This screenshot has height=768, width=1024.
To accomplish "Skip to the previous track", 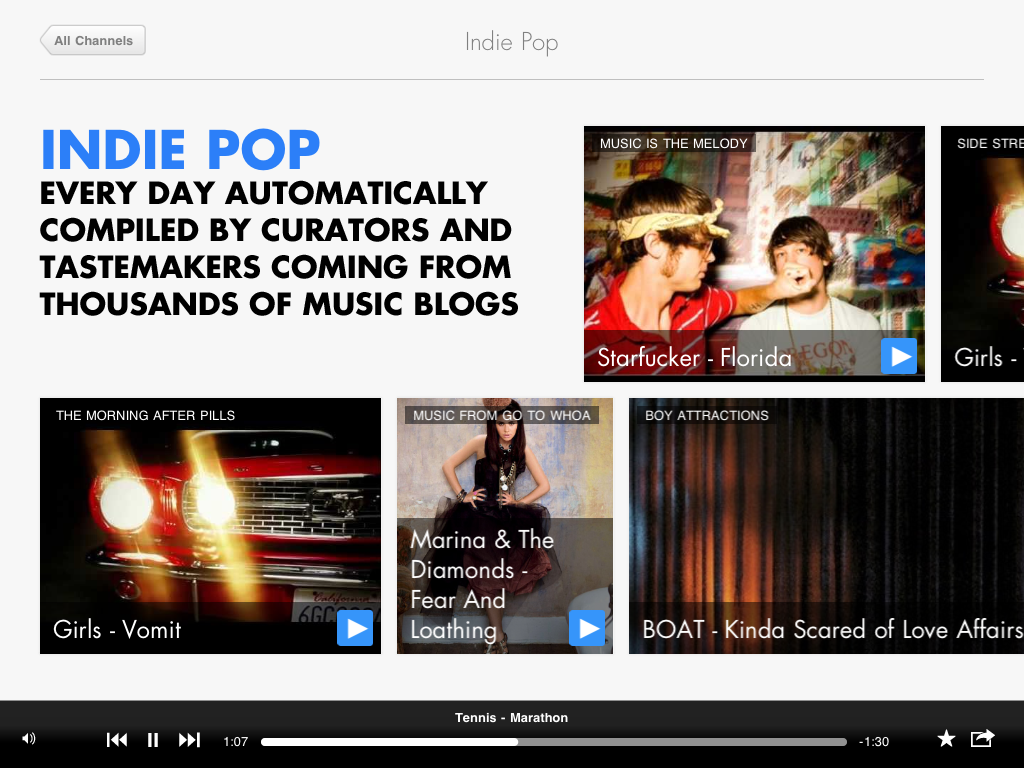I will 117,740.
